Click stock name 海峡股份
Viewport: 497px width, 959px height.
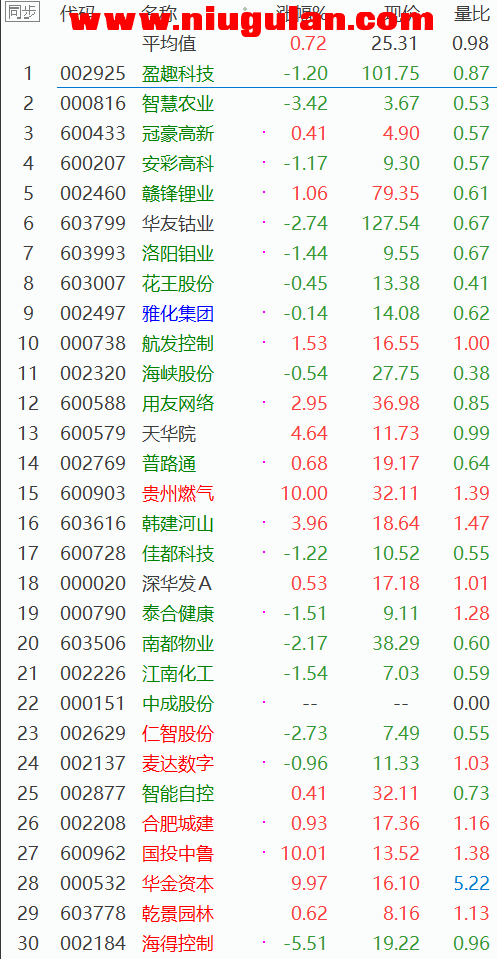click(178, 373)
